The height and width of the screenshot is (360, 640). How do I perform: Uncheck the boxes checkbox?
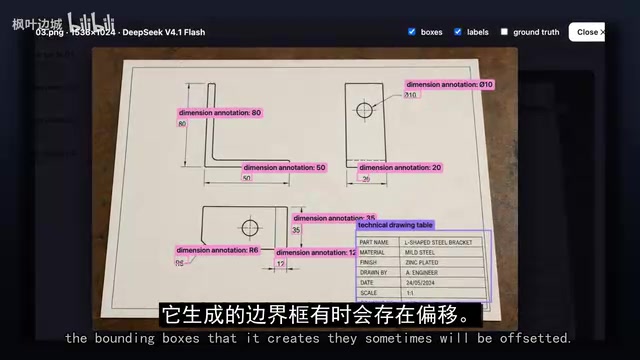point(411,32)
